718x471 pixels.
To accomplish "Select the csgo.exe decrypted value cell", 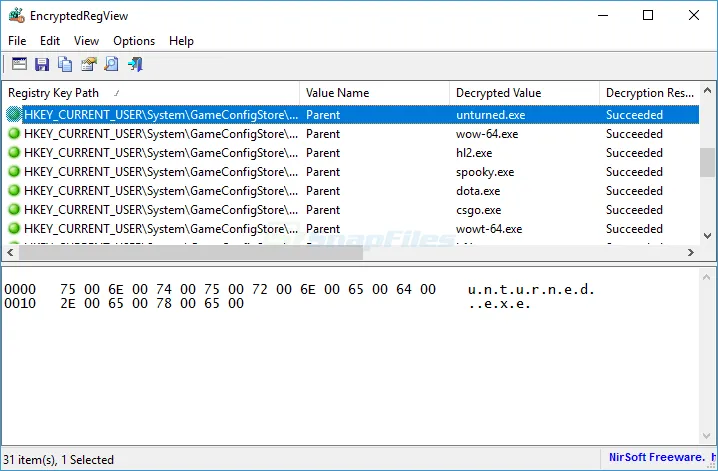I will 479,210.
